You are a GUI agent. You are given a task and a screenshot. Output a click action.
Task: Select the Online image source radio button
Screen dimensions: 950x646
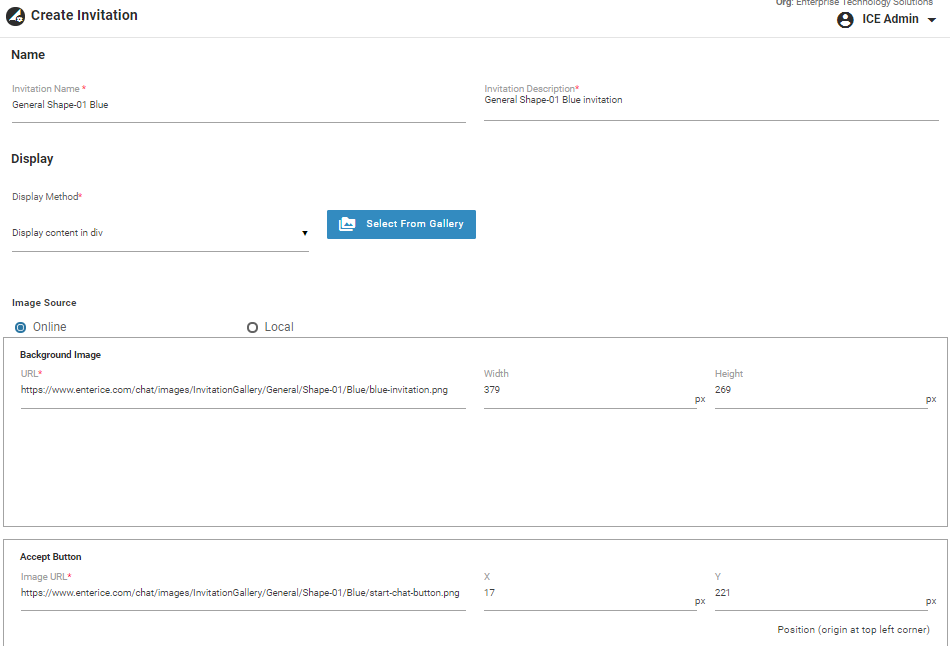point(20,327)
